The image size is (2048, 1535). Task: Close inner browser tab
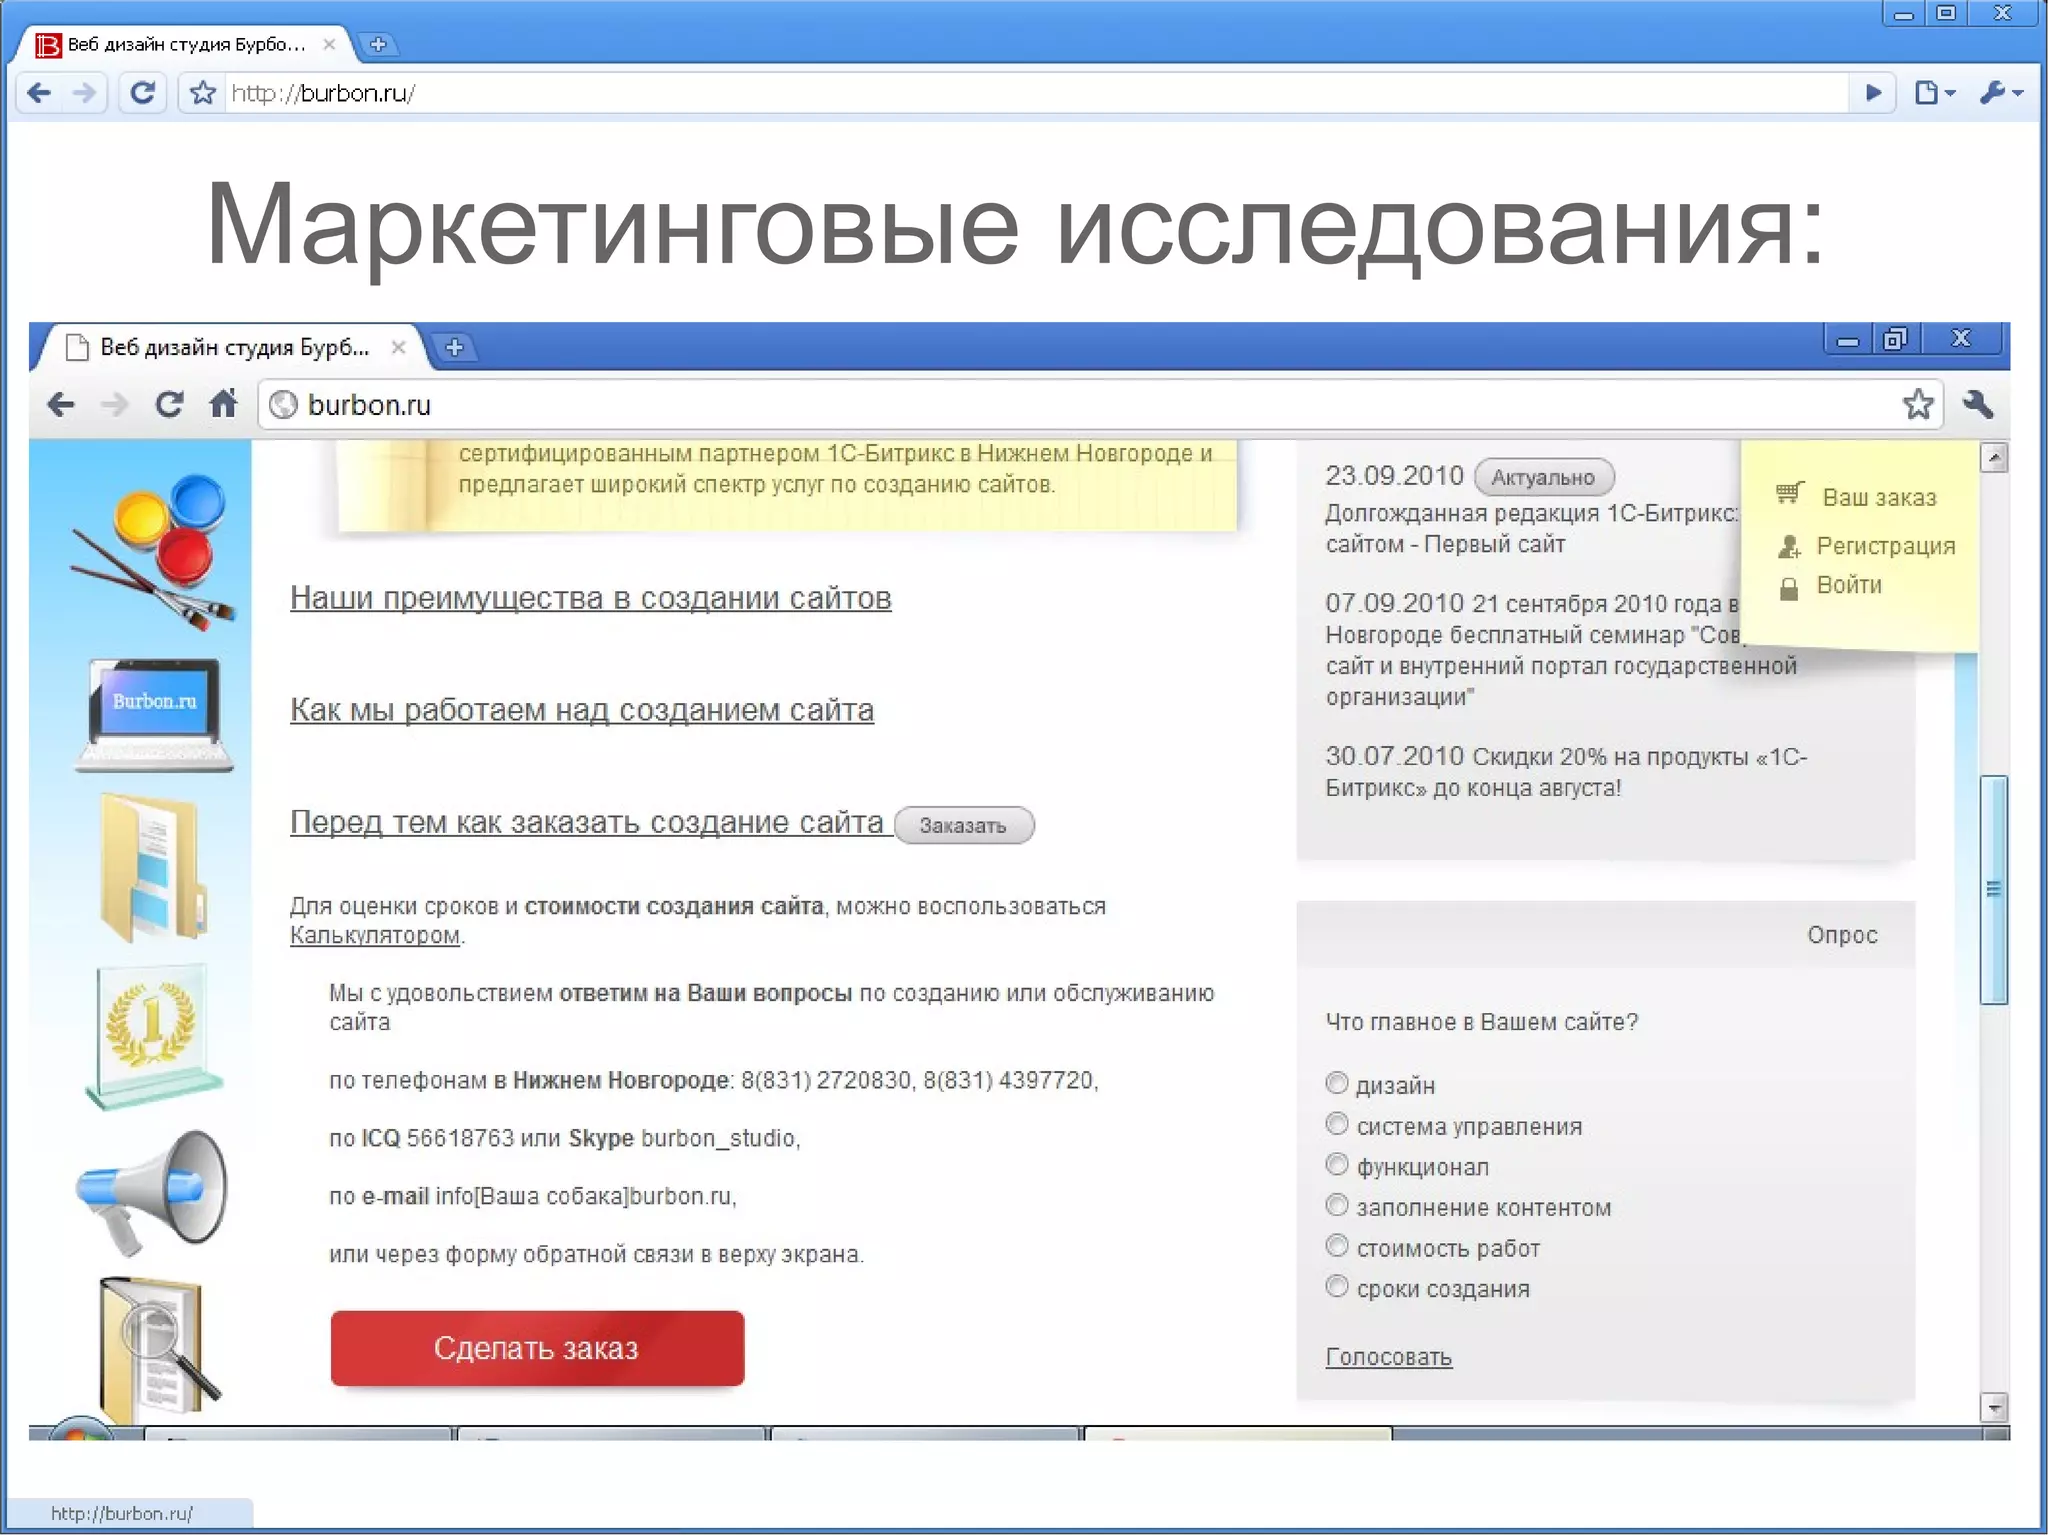(398, 347)
